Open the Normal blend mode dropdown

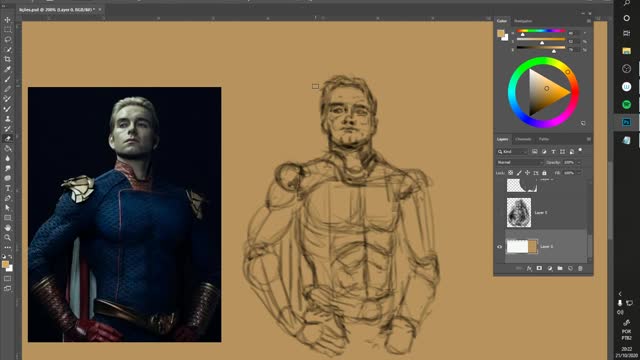pos(519,162)
